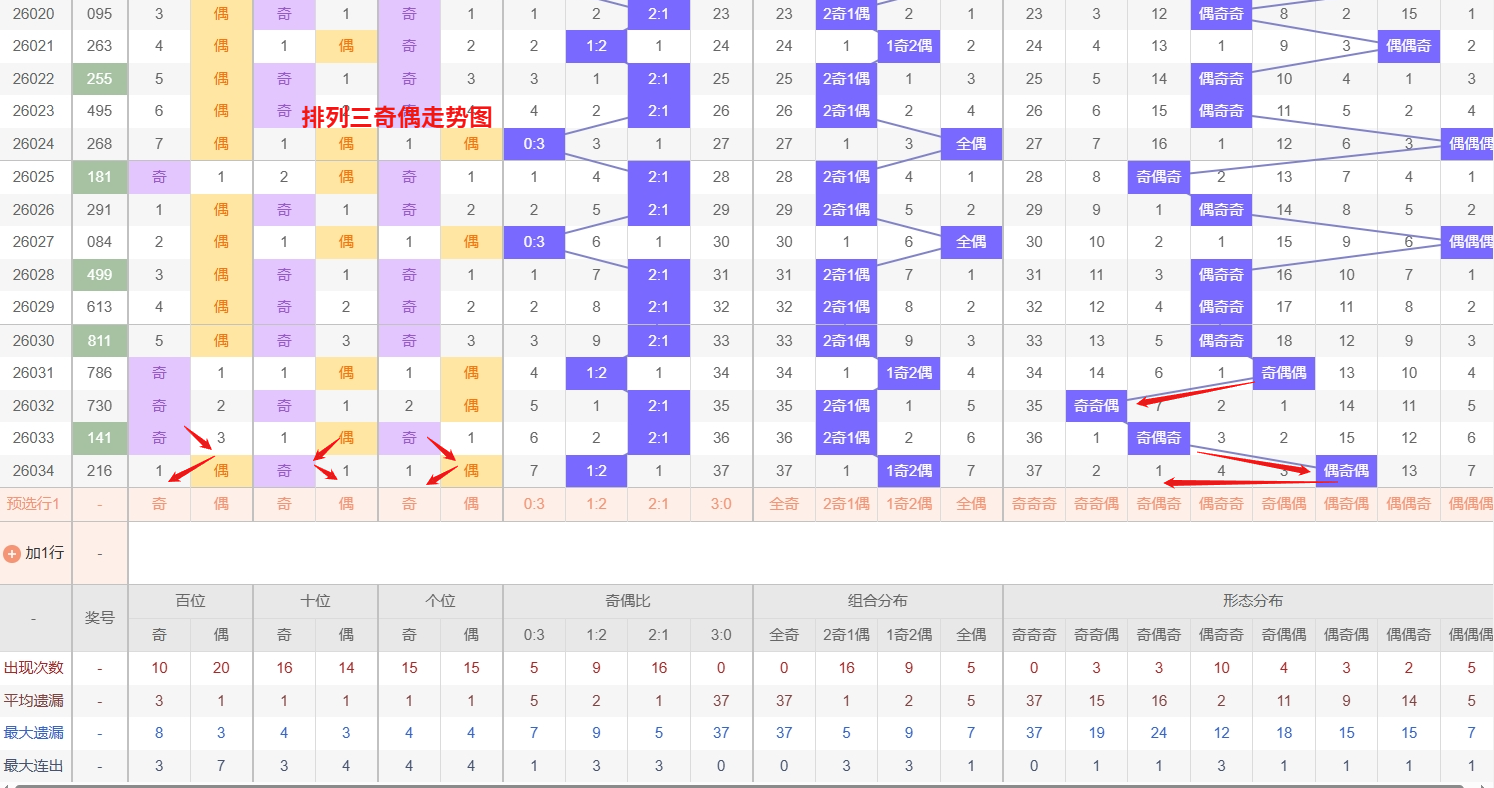Viewport: 1494px width, 788px height.
Task: Select 2奇1偶 in the 预选行1 row
Action: tap(846, 504)
